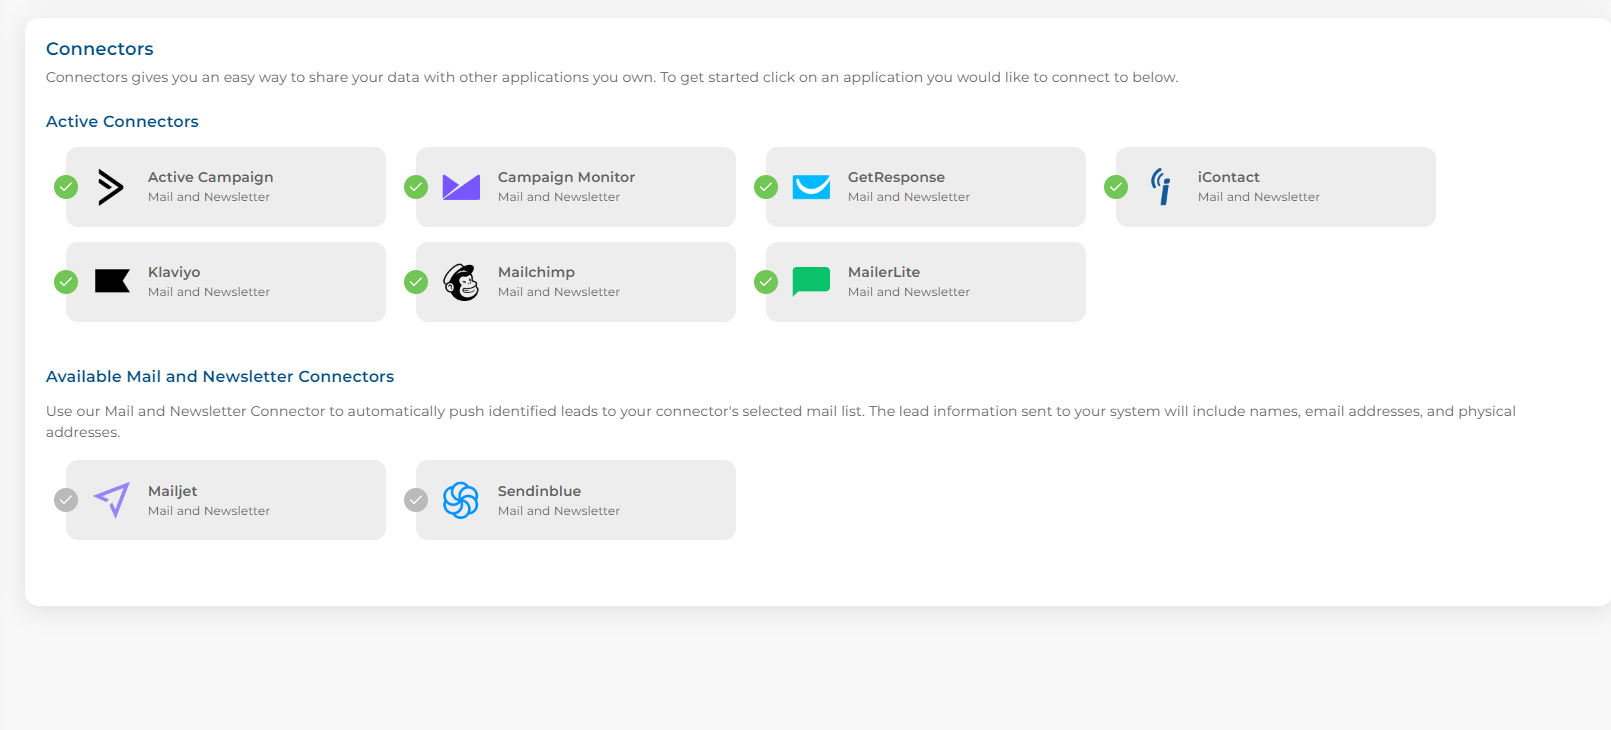The image size is (1611, 730).
Task: Toggle the green check on MailerLite
Action: (x=766, y=282)
